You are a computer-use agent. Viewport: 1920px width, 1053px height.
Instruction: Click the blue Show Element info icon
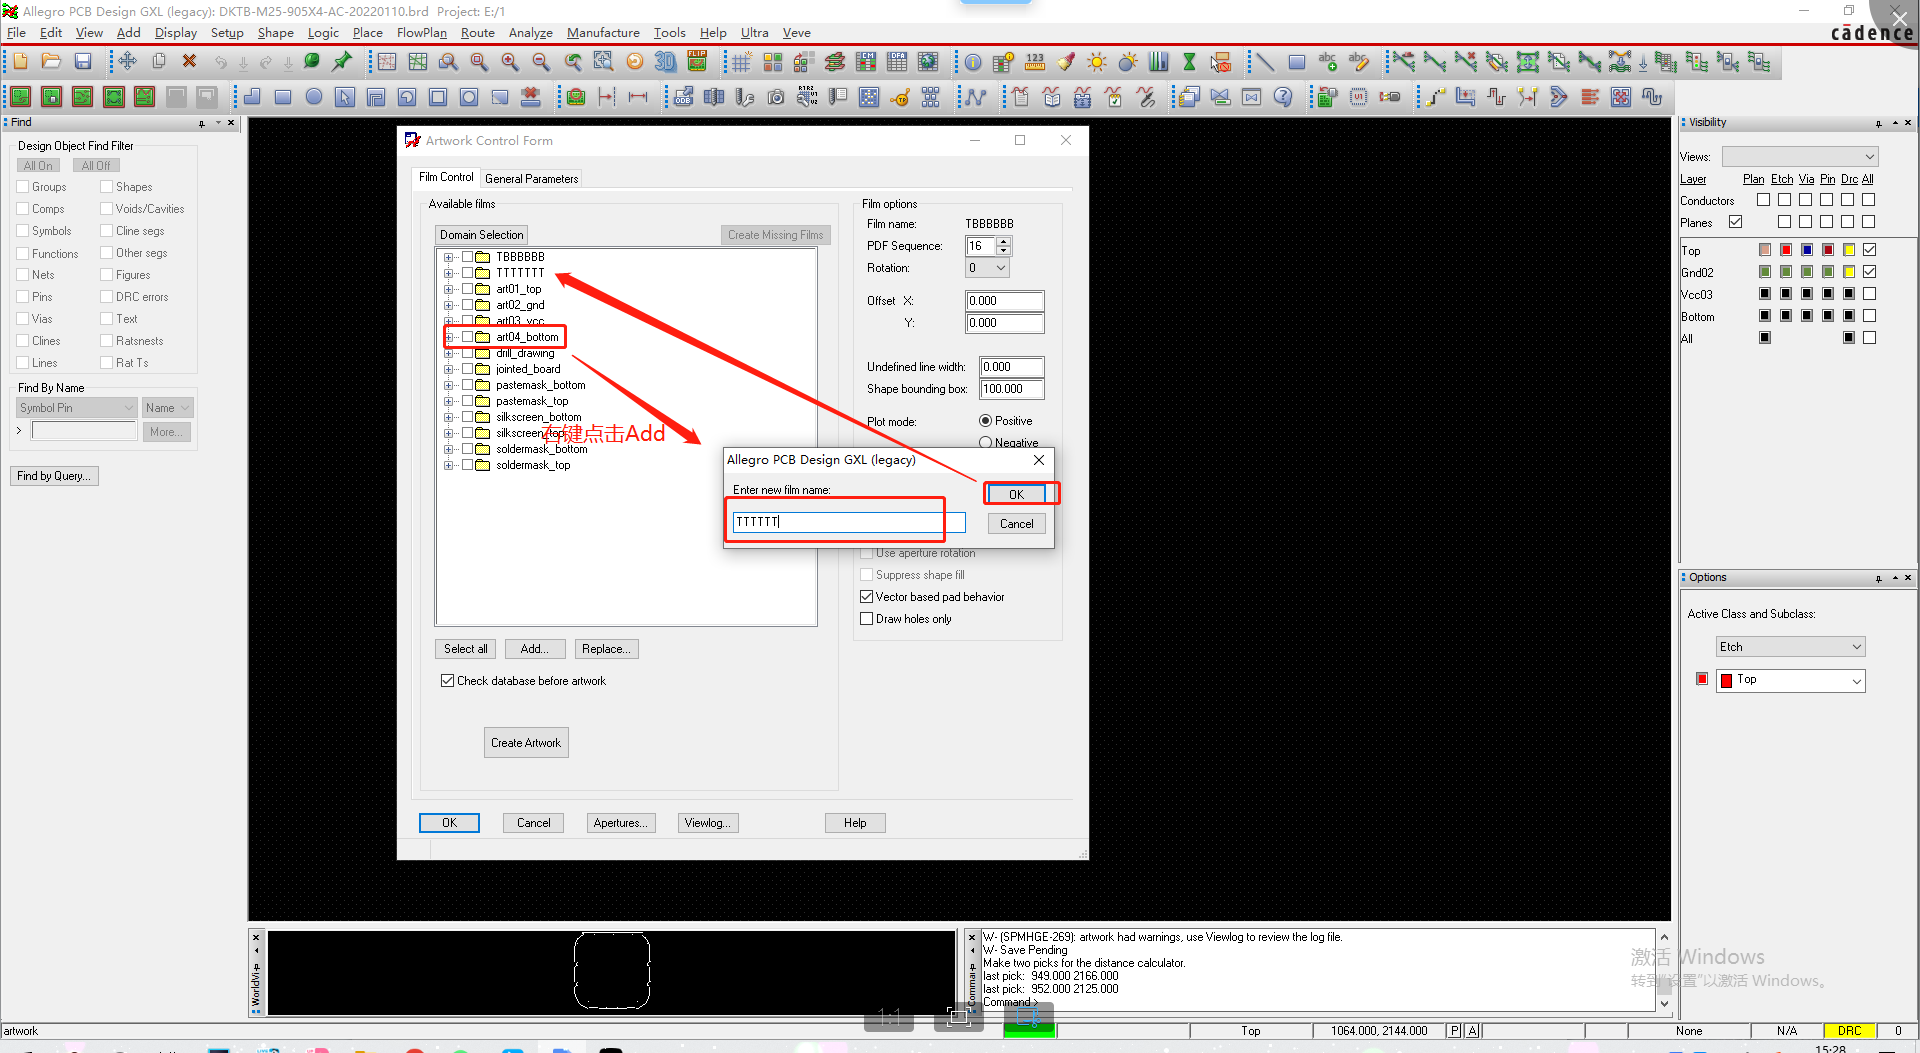973,62
